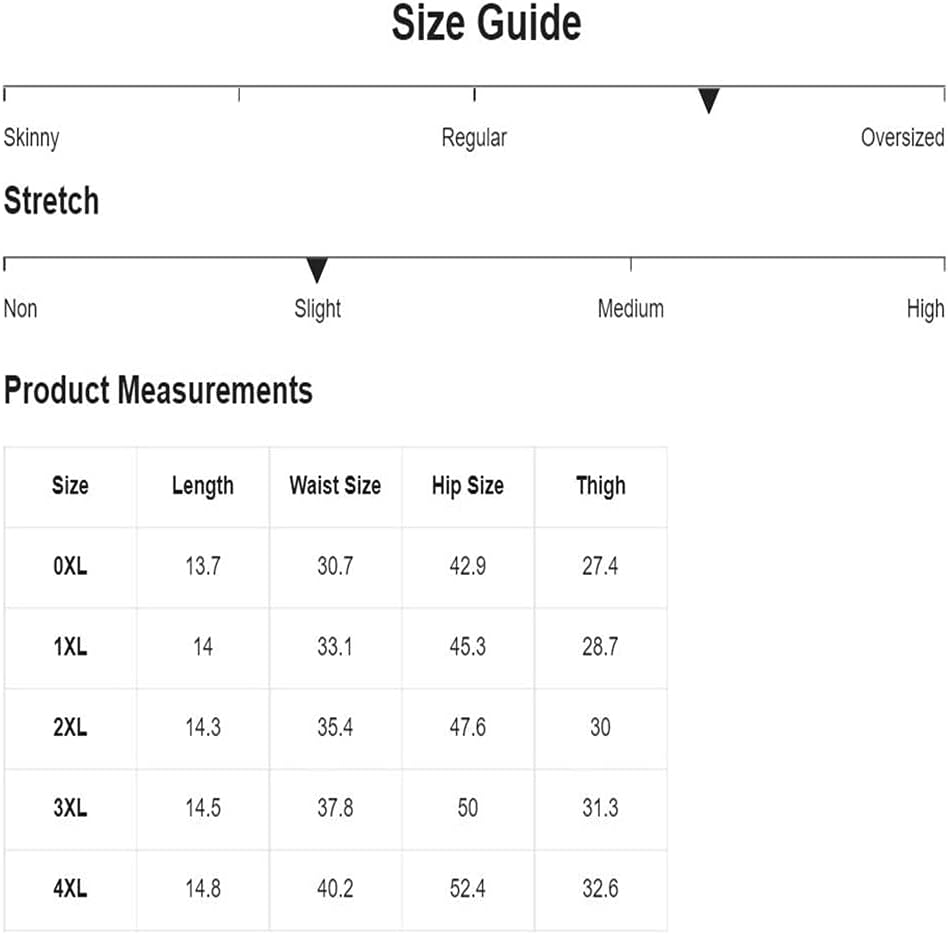Select the Skinny fit label
The width and height of the screenshot is (948, 934).
tap(31, 138)
